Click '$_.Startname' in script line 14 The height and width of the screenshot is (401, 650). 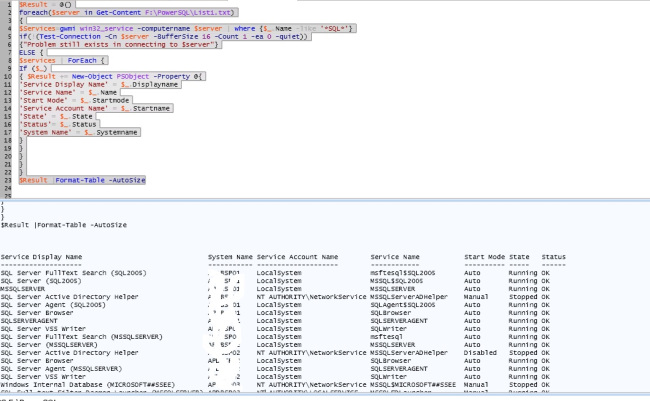[x=145, y=108]
